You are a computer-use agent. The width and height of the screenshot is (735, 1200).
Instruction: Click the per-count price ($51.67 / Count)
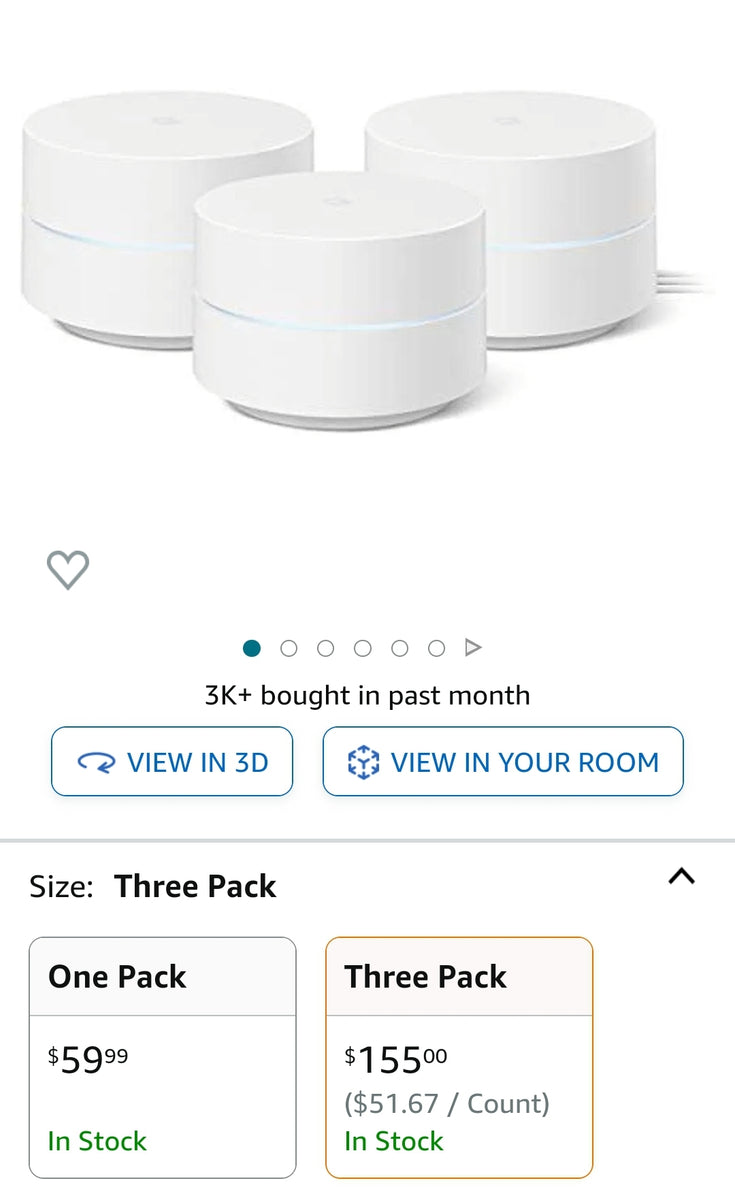446,1103
